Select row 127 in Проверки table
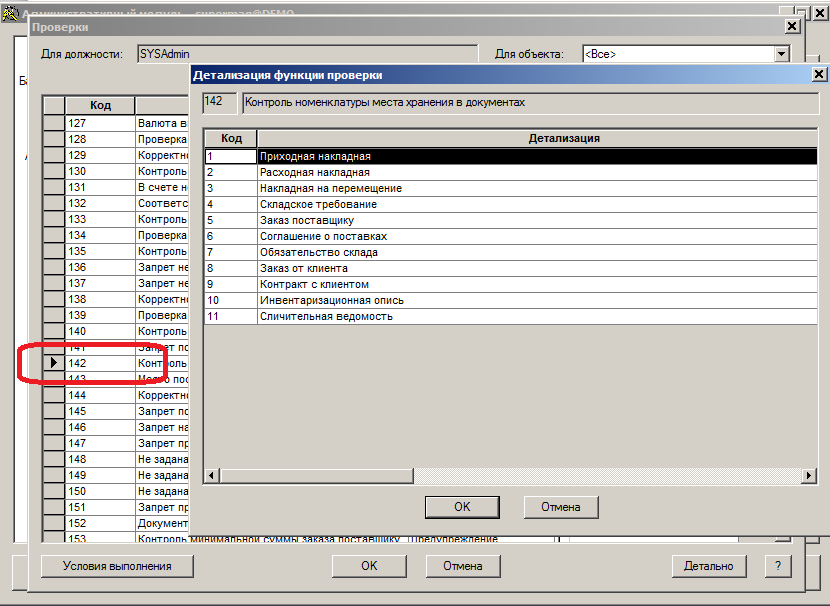This screenshot has width=830, height=606. click(115, 123)
